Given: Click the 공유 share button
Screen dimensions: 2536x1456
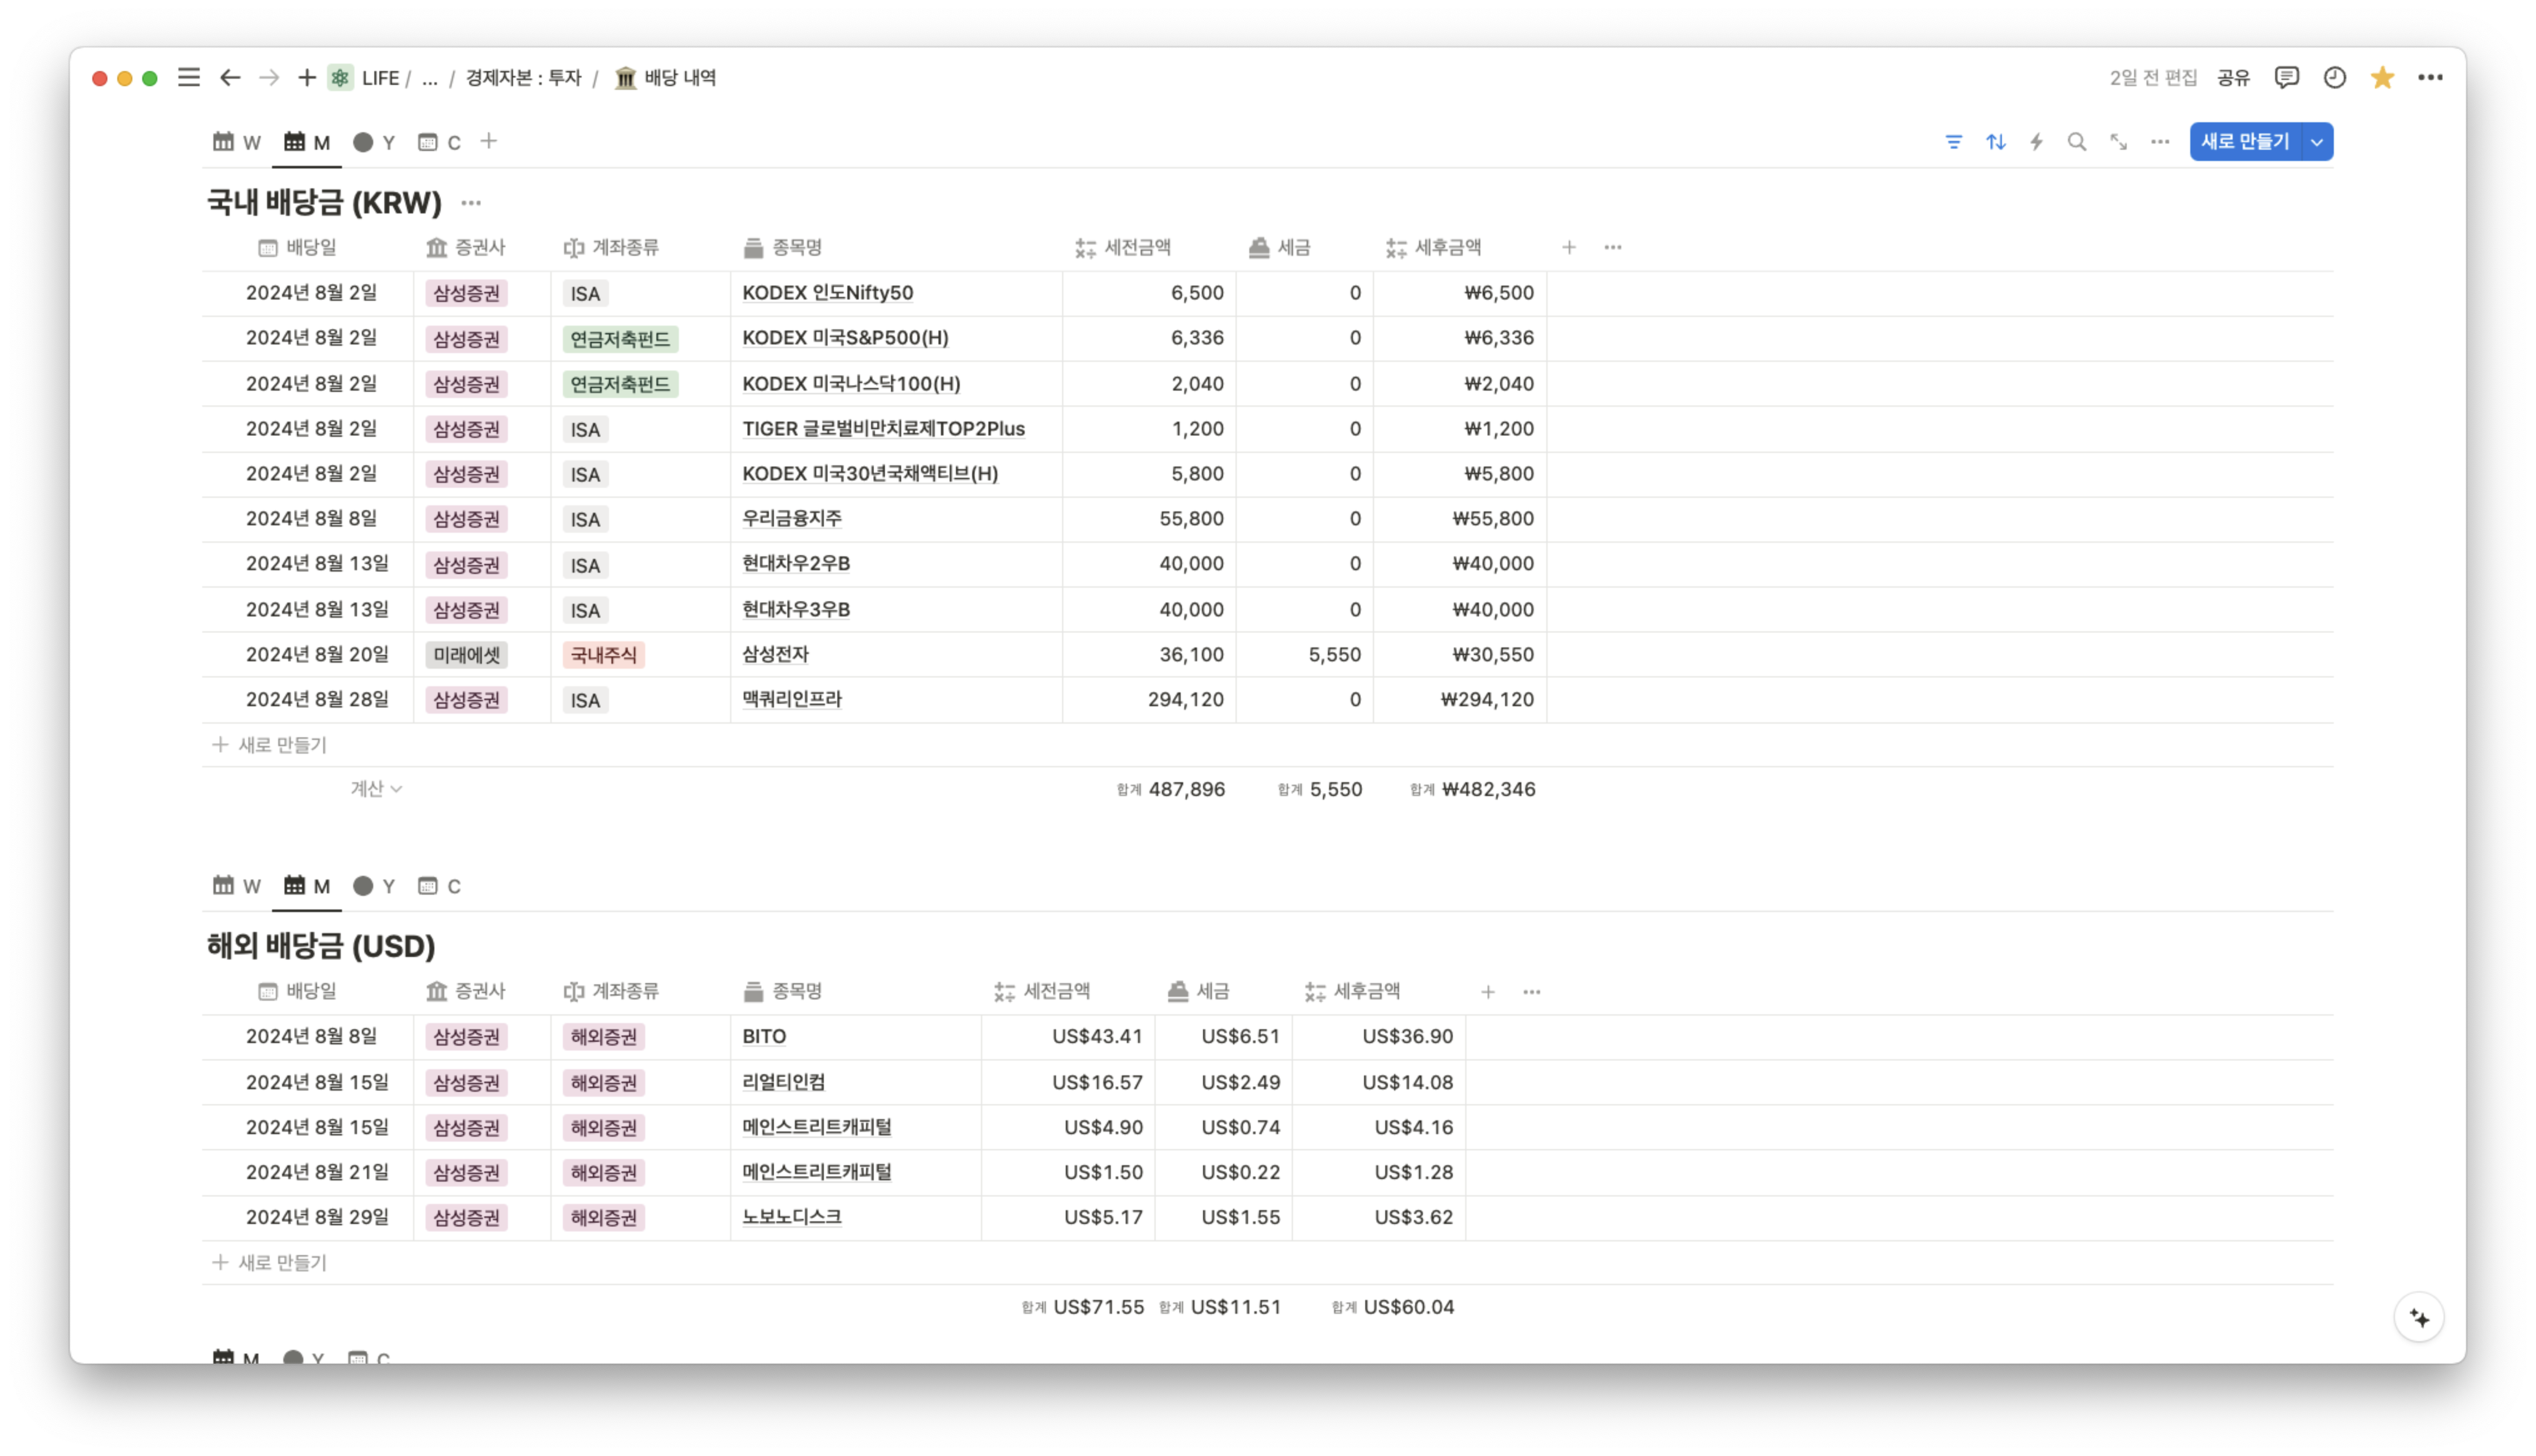Looking at the screenshot, I should pyautogui.click(x=2233, y=78).
